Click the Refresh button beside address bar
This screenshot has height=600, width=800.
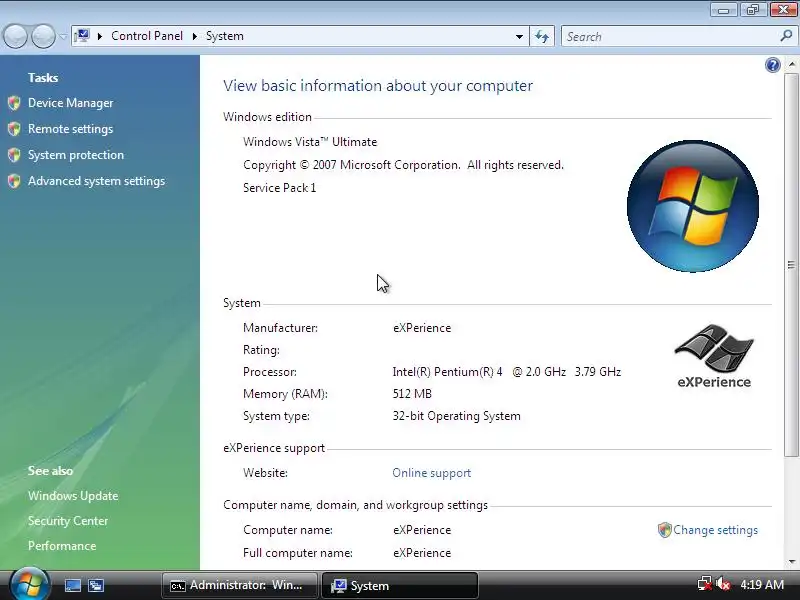tap(542, 36)
